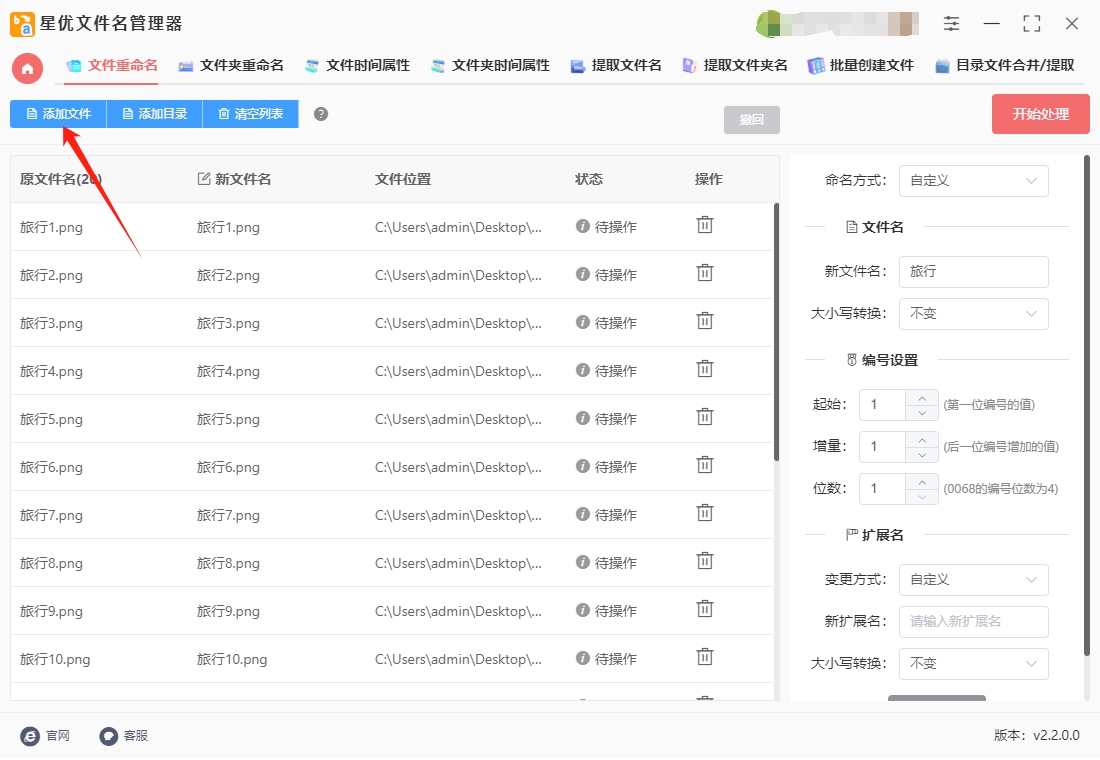Click the red 开始处理 button
Screen dimensions: 1100x760
point(1040,114)
